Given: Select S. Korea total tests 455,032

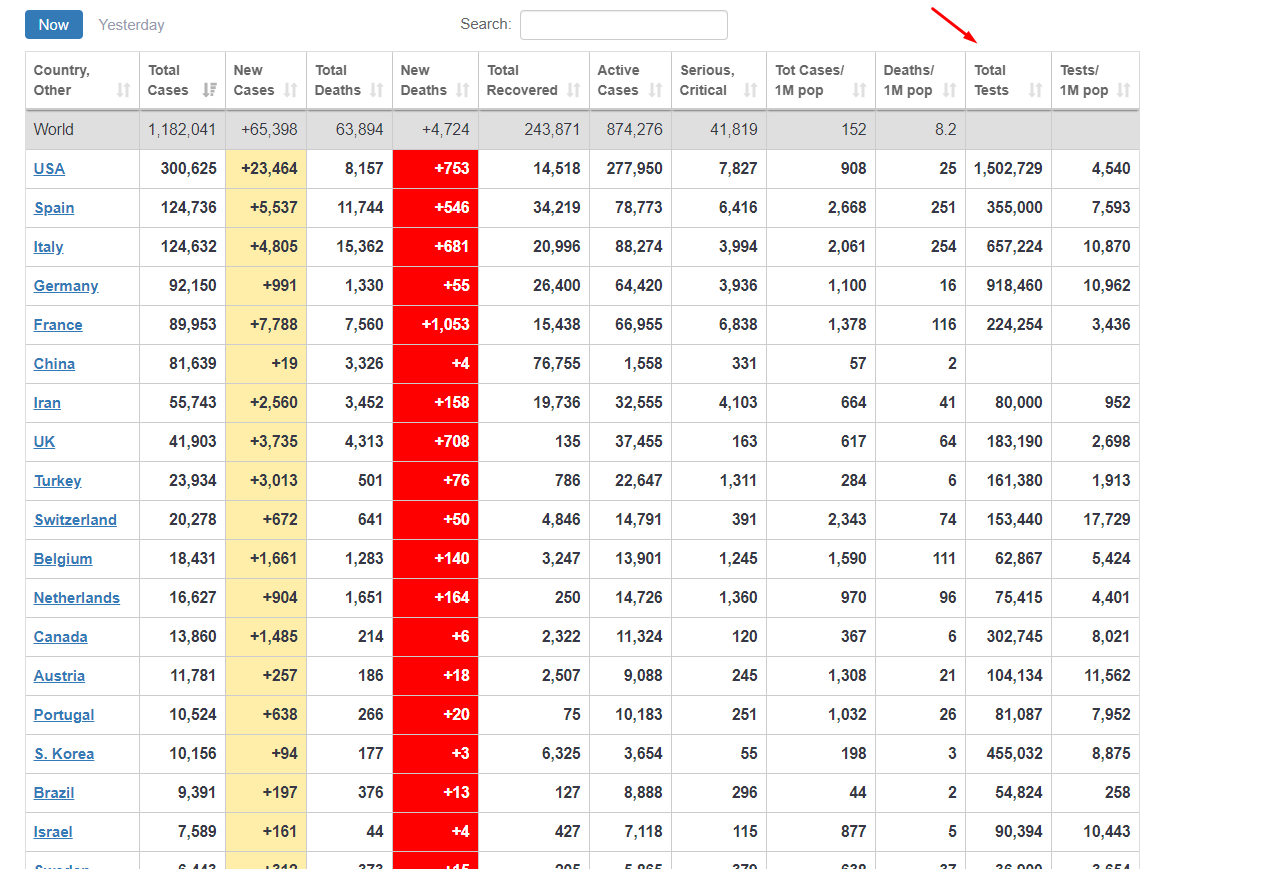Looking at the screenshot, I should coord(1013,753).
